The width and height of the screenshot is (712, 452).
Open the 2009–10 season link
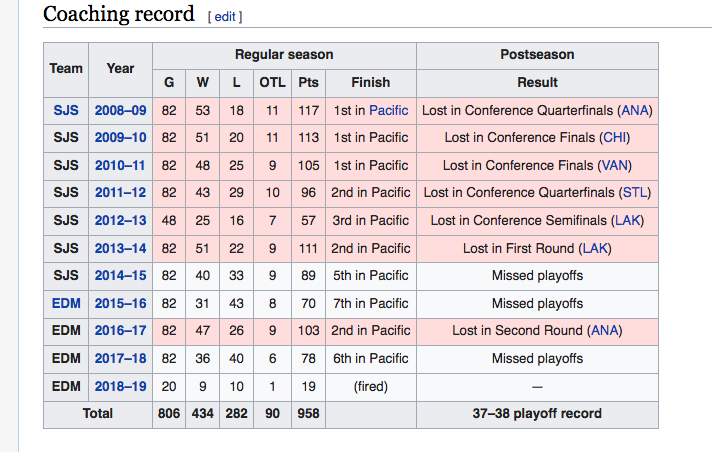pos(120,138)
